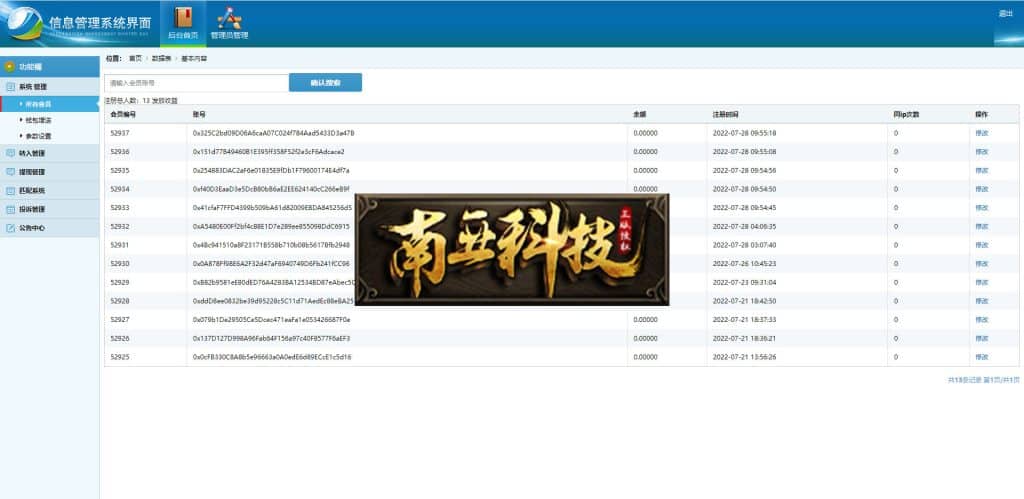
Task: Open the 投诉管理 sidebar section
Action: [x=50, y=210]
